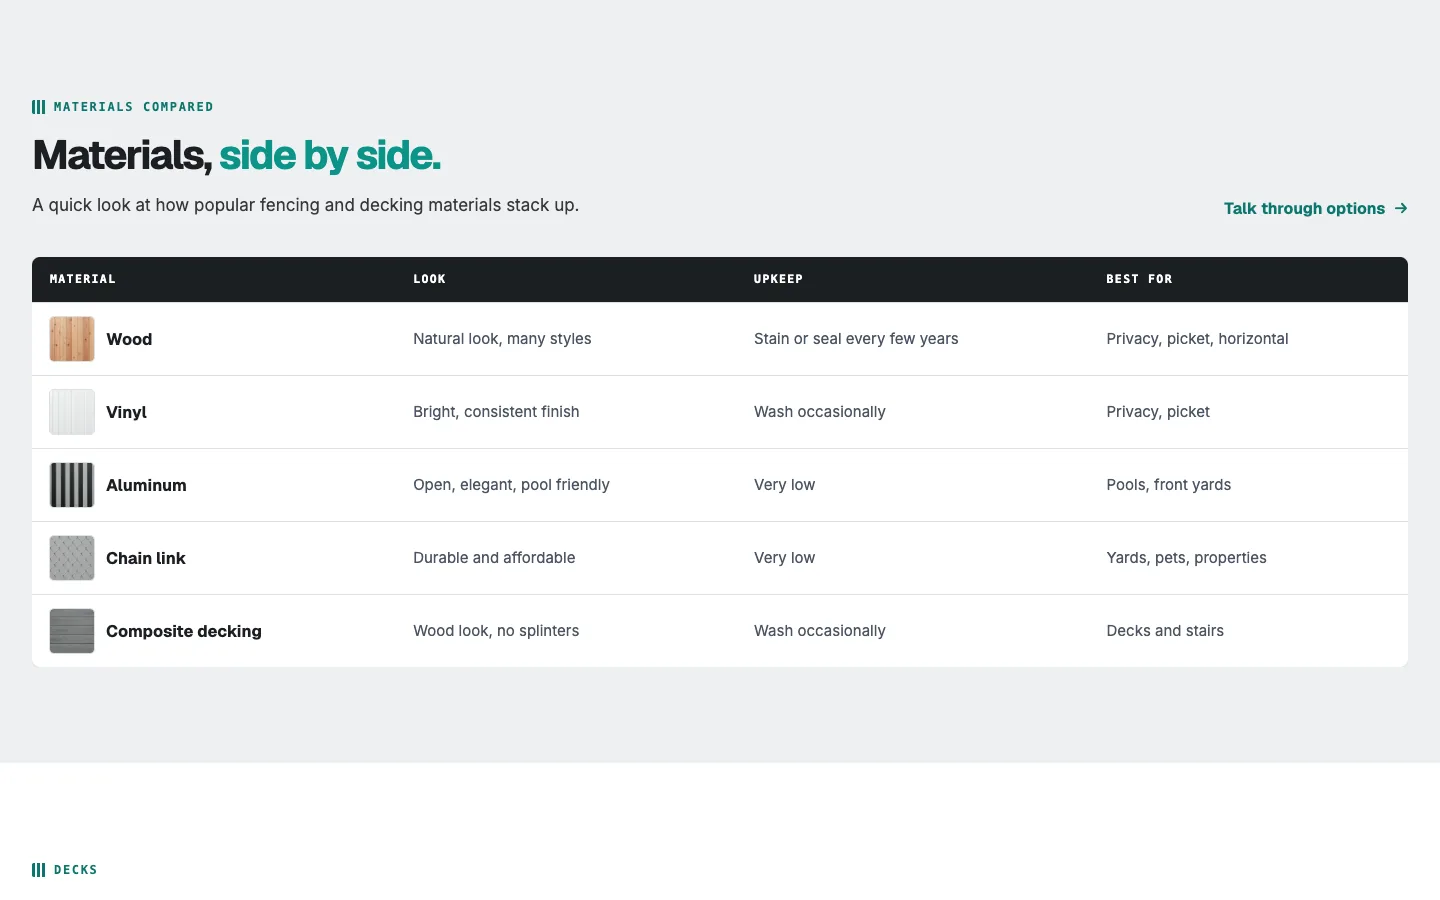Click the Vinyl material thumbnail
Viewport: 1440px width, 900px height.
point(72,412)
